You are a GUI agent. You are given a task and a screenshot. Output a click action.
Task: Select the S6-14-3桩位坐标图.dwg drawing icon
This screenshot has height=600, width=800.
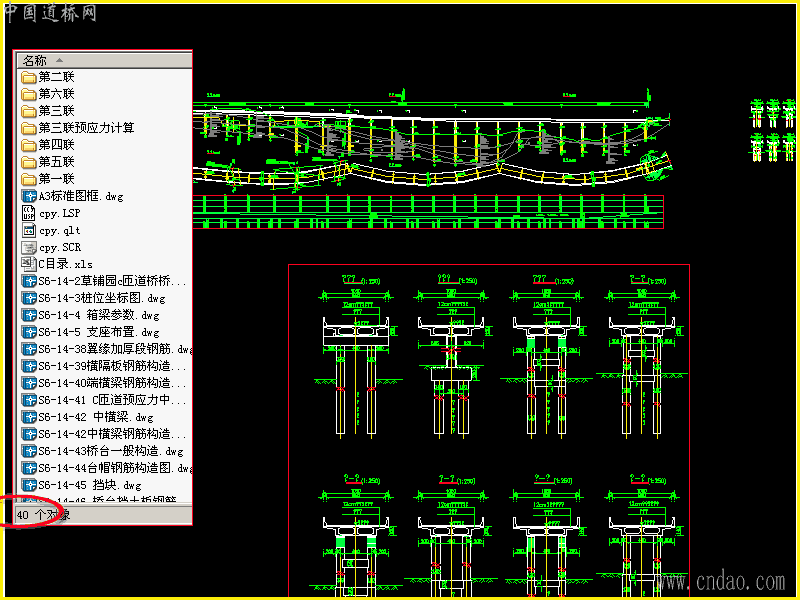(x=29, y=298)
